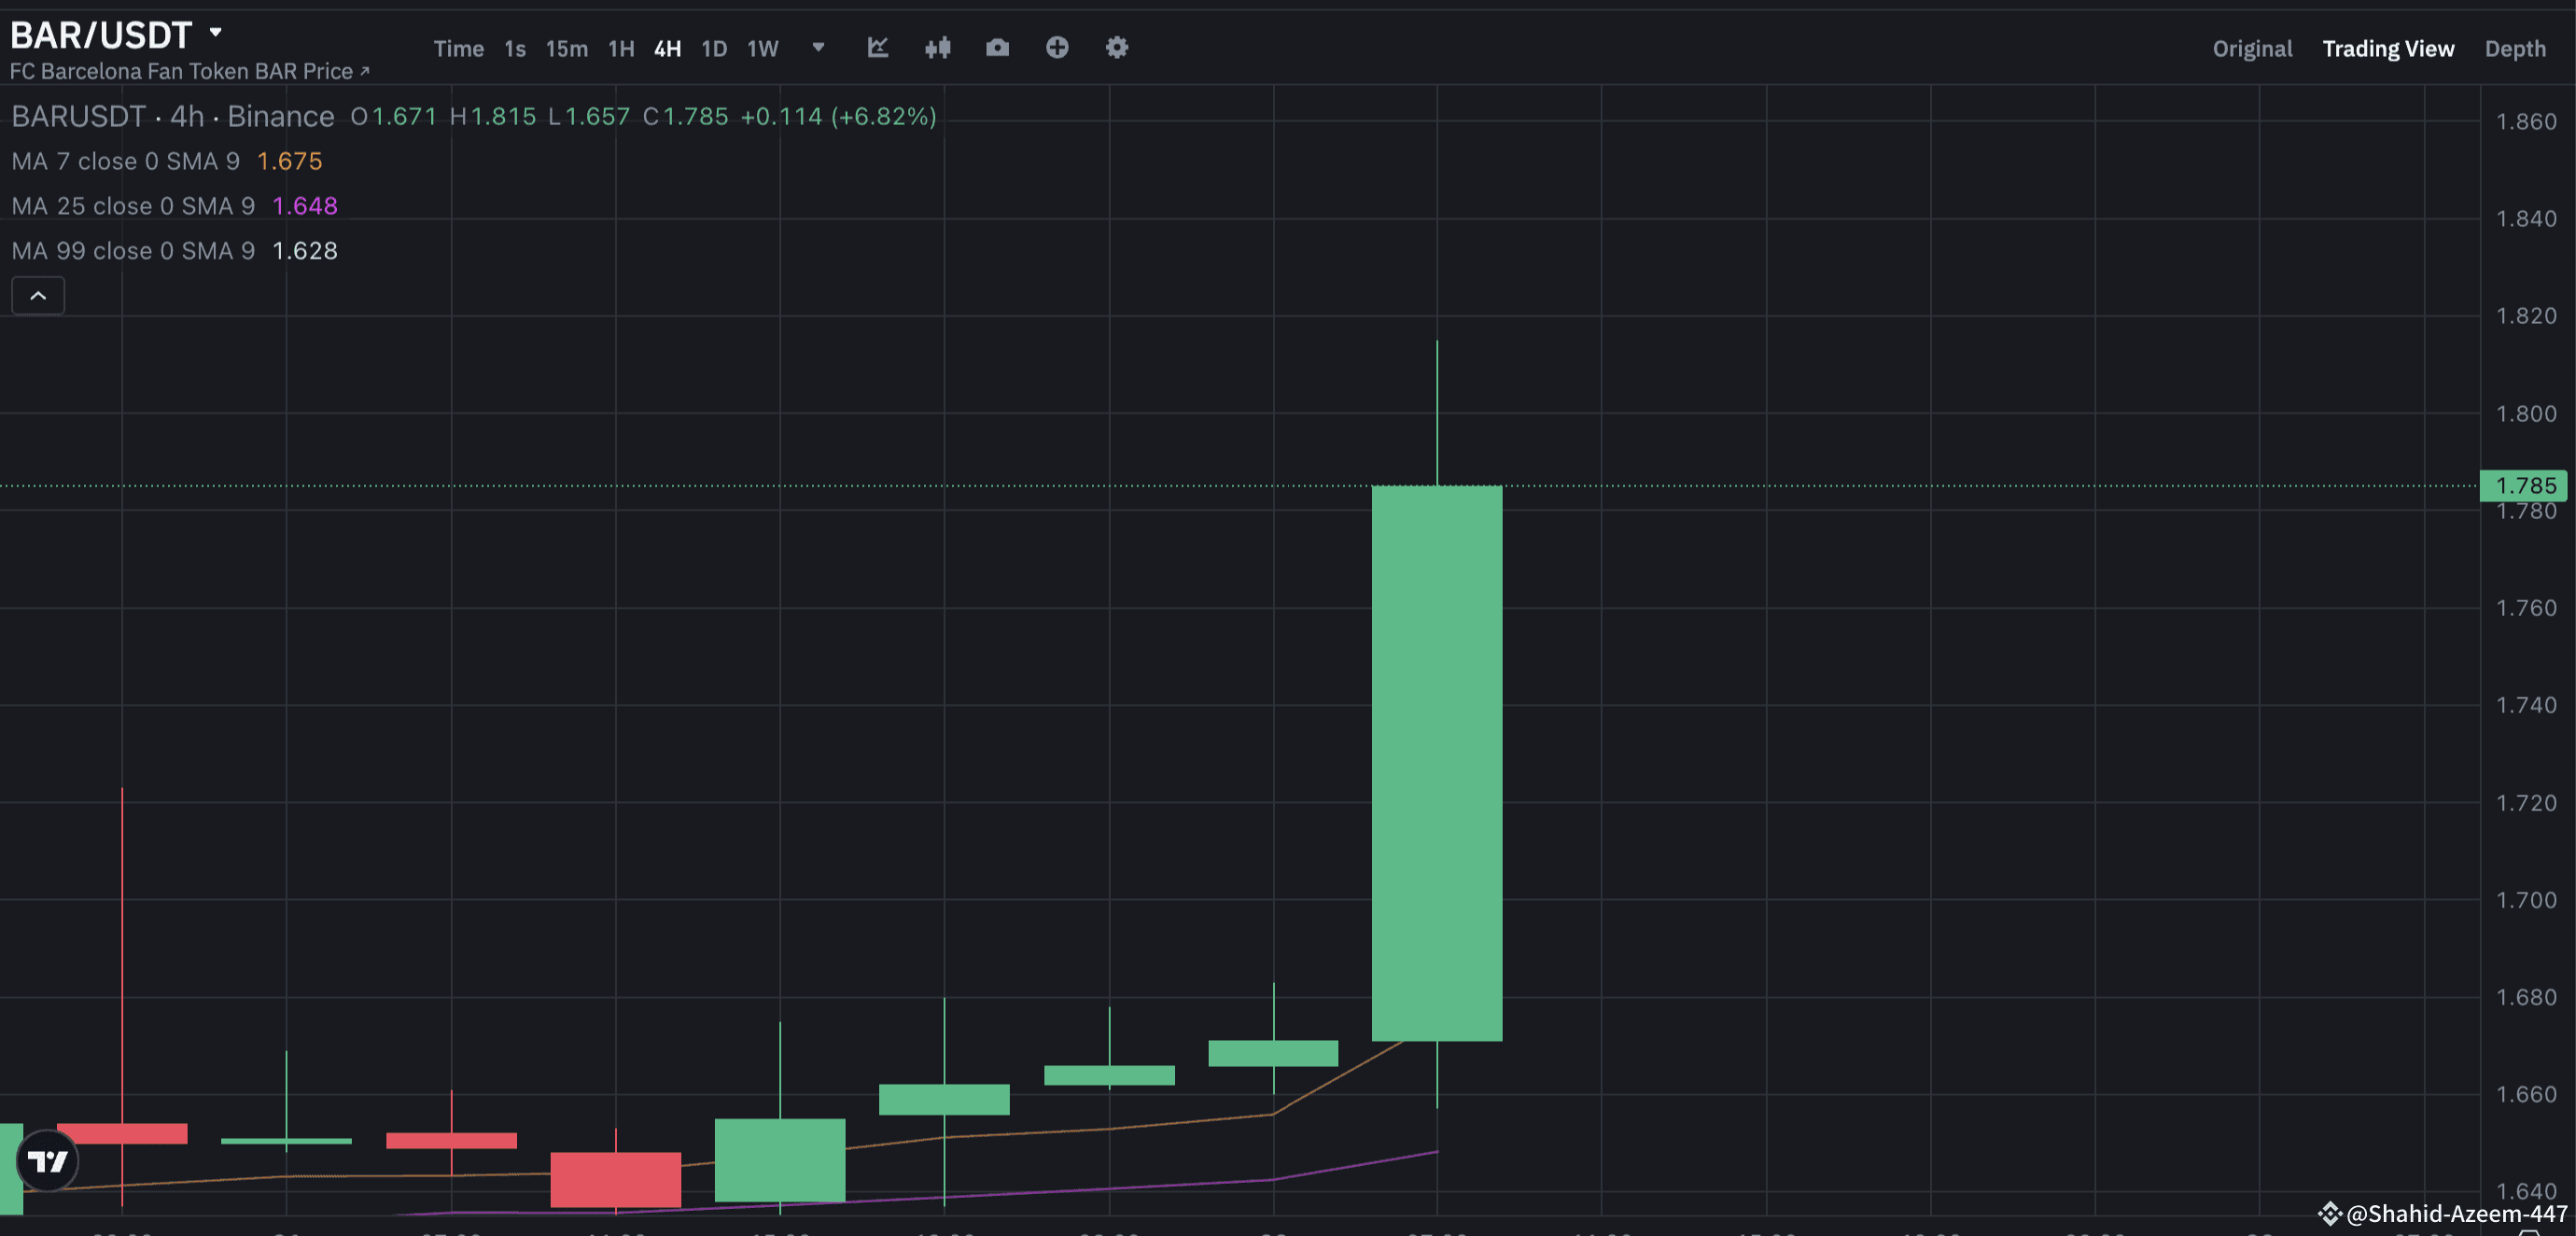Click the 1.660 price axis label
The width and height of the screenshot is (2576, 1236).
click(2526, 1094)
